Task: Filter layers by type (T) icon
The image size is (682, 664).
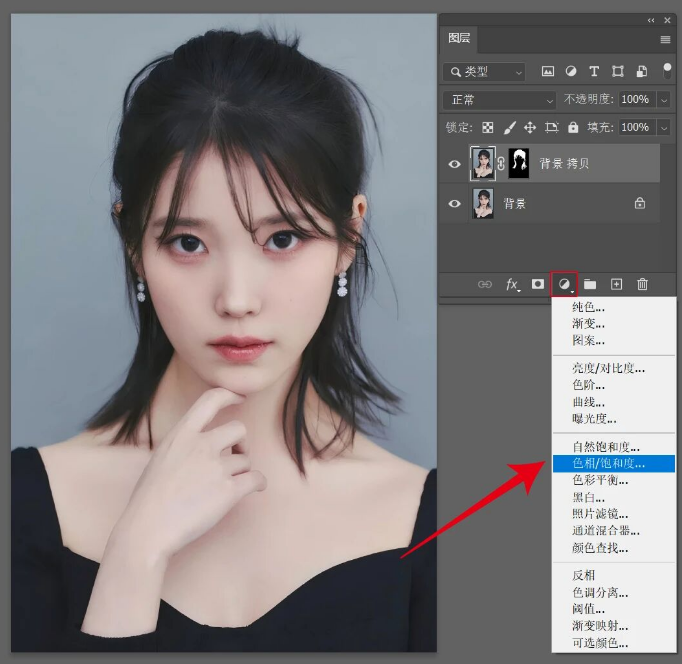Action: click(x=594, y=71)
